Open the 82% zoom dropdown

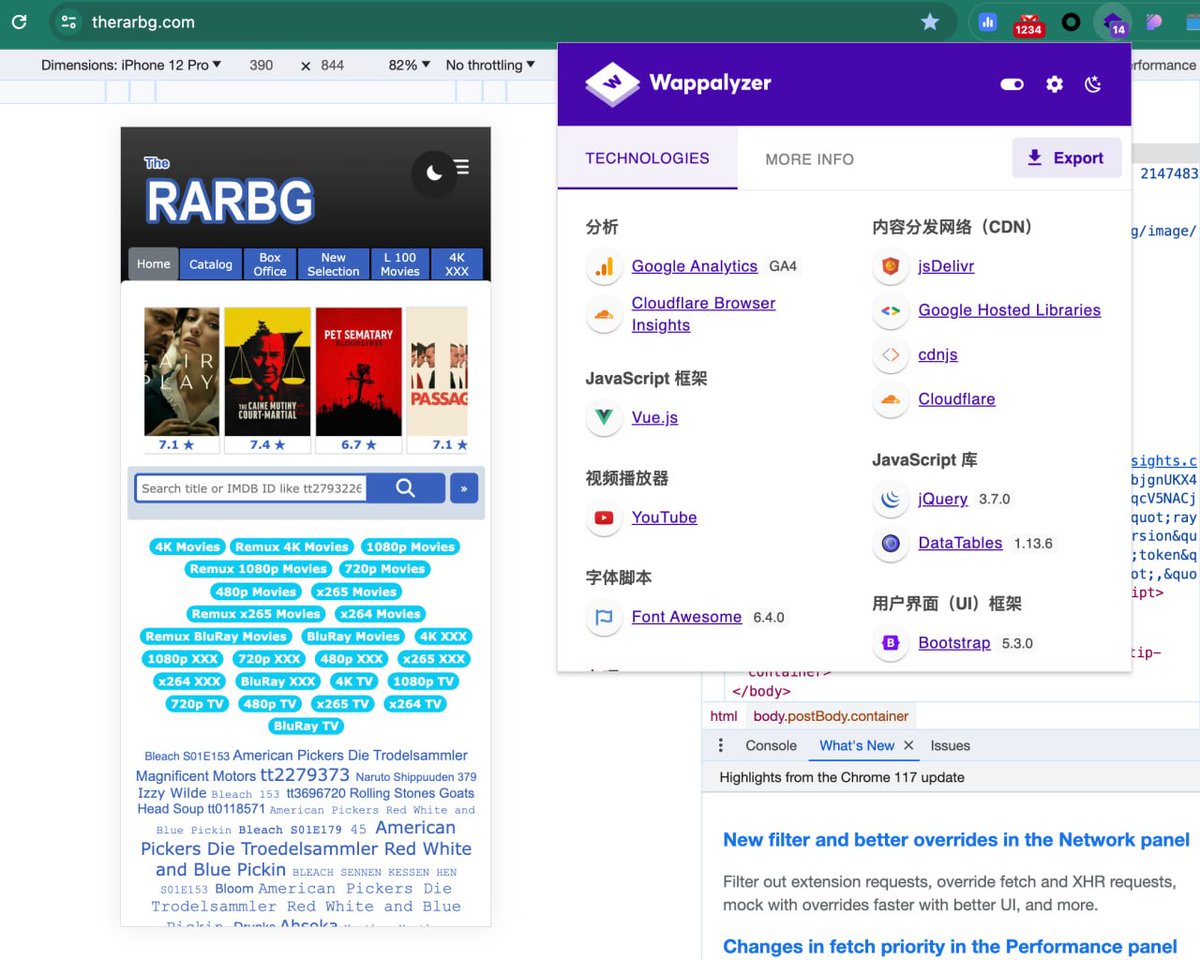(x=410, y=65)
